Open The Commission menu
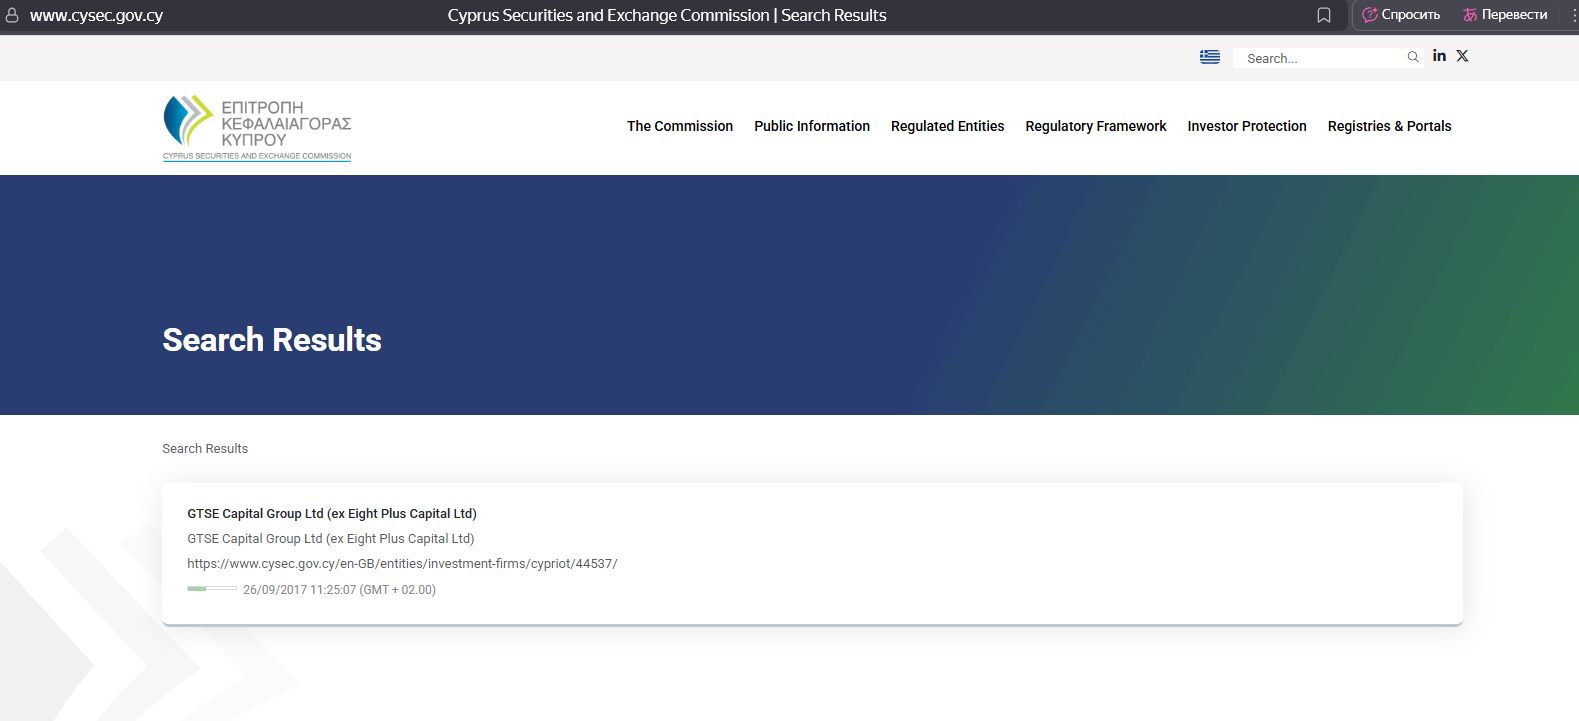The image size is (1579, 721). (x=680, y=126)
